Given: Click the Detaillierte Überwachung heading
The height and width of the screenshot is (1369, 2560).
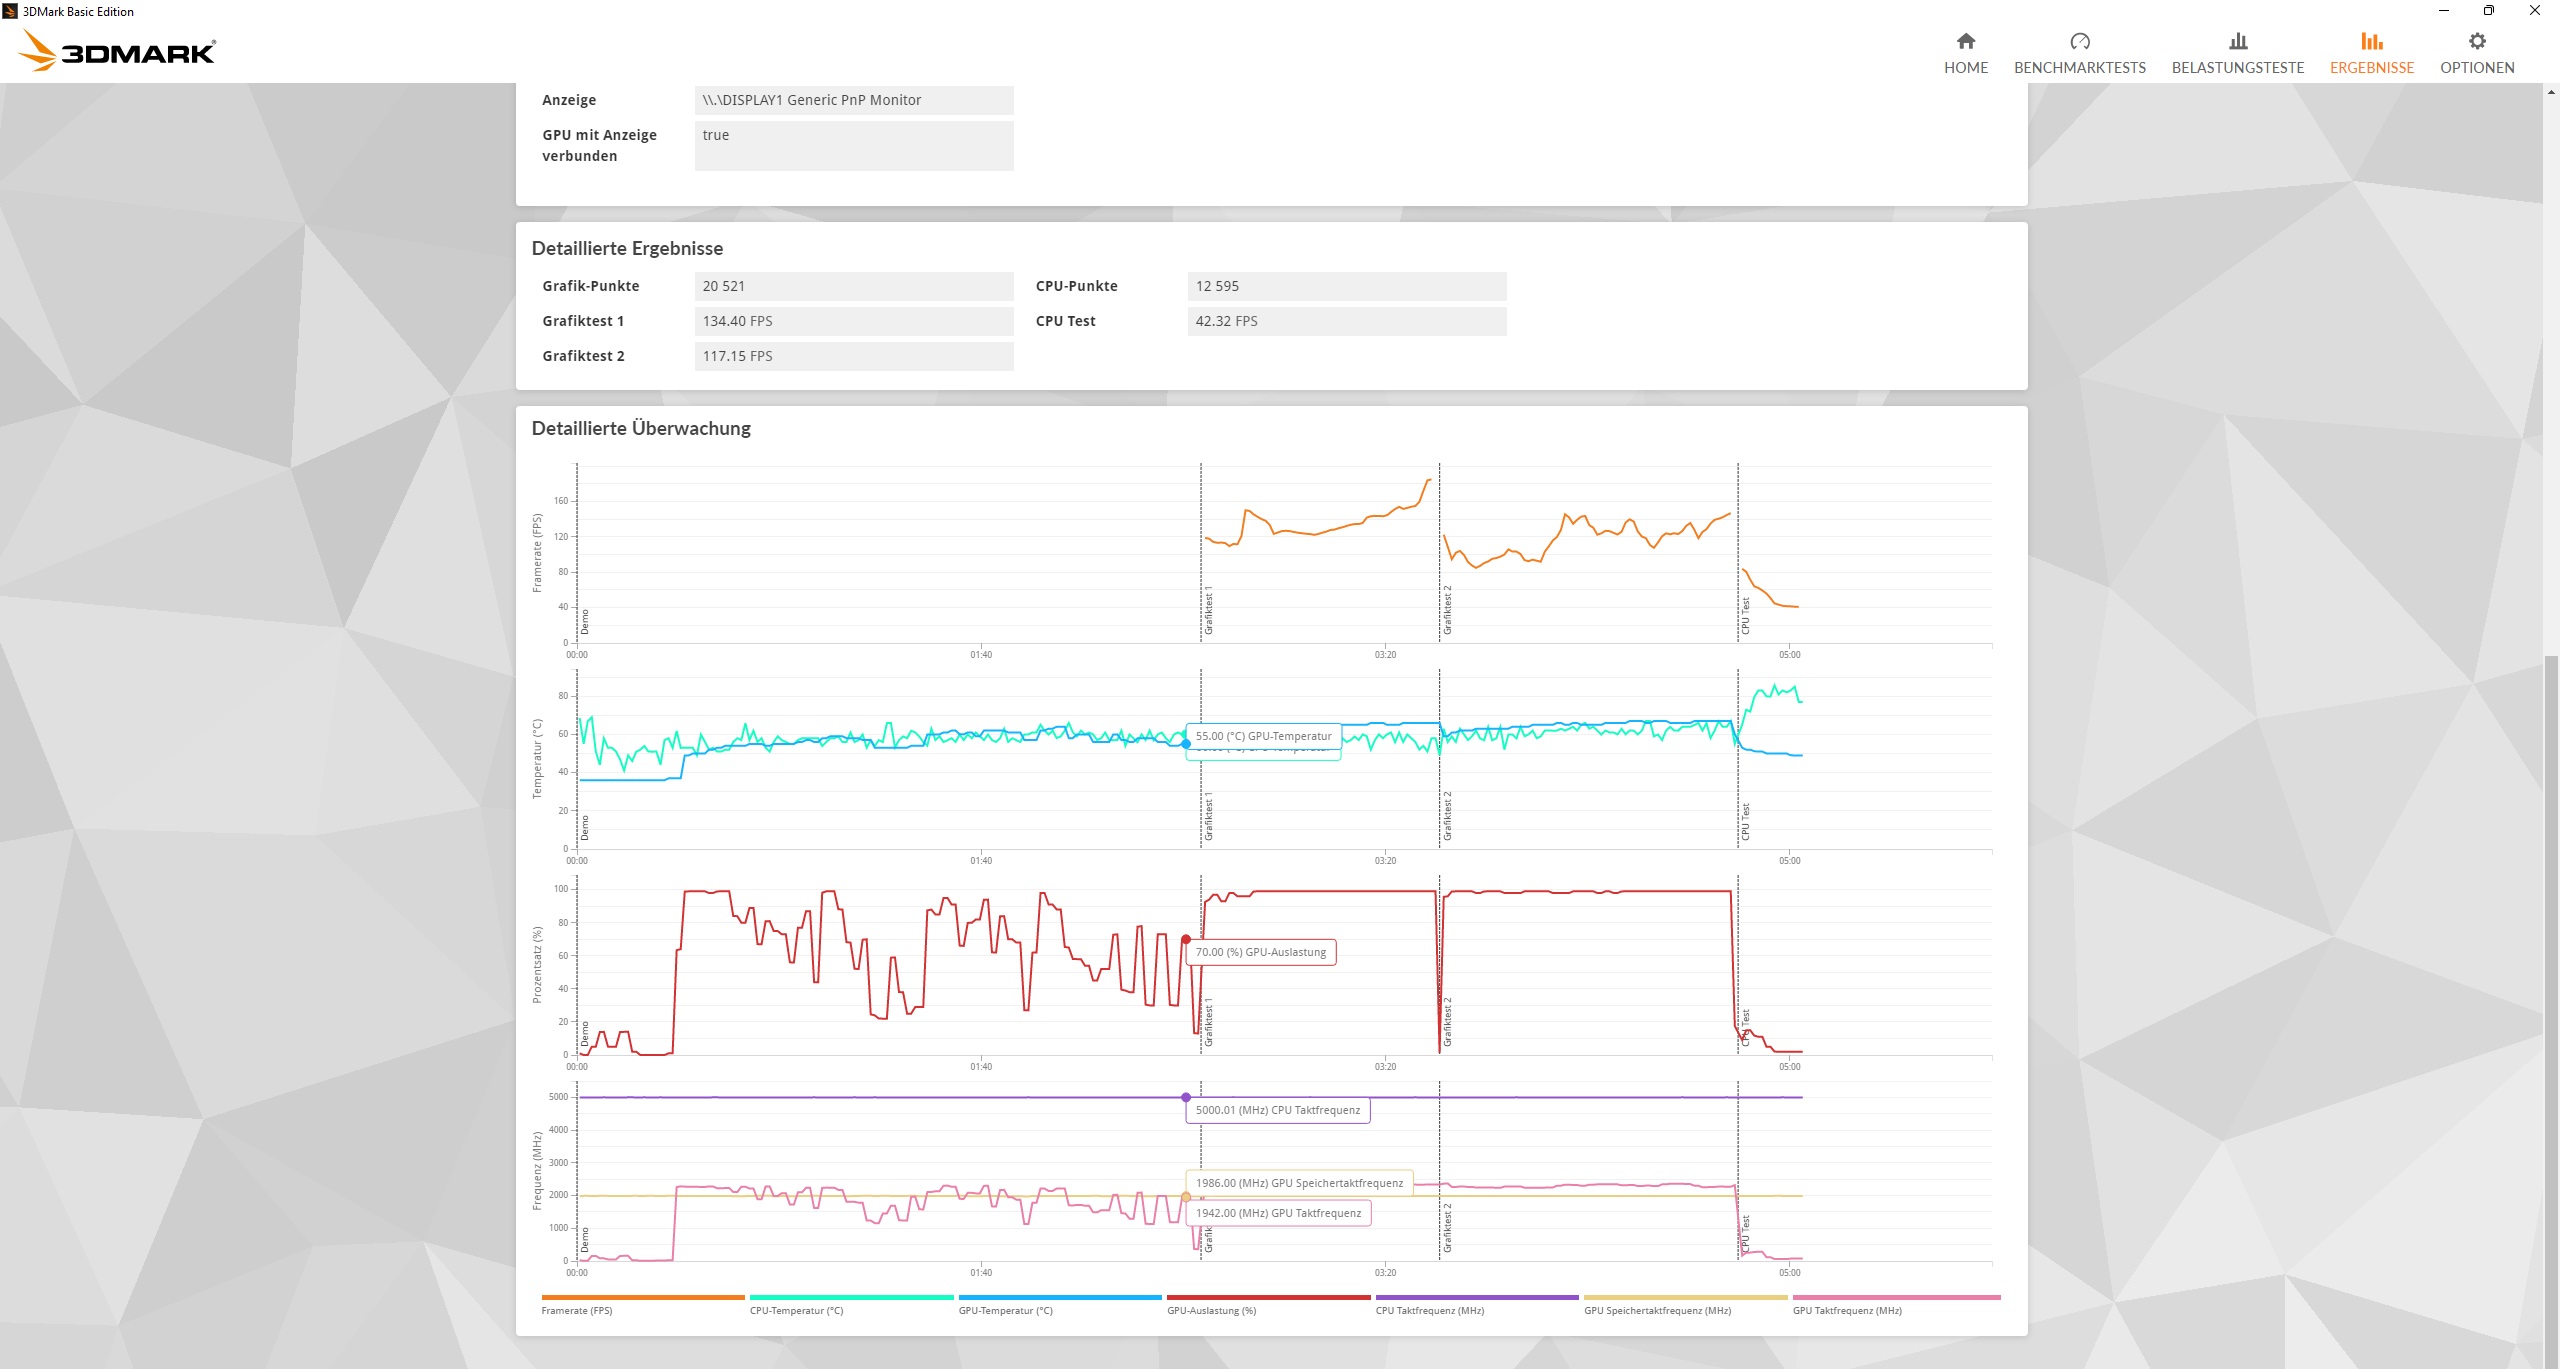Looking at the screenshot, I should (641, 428).
